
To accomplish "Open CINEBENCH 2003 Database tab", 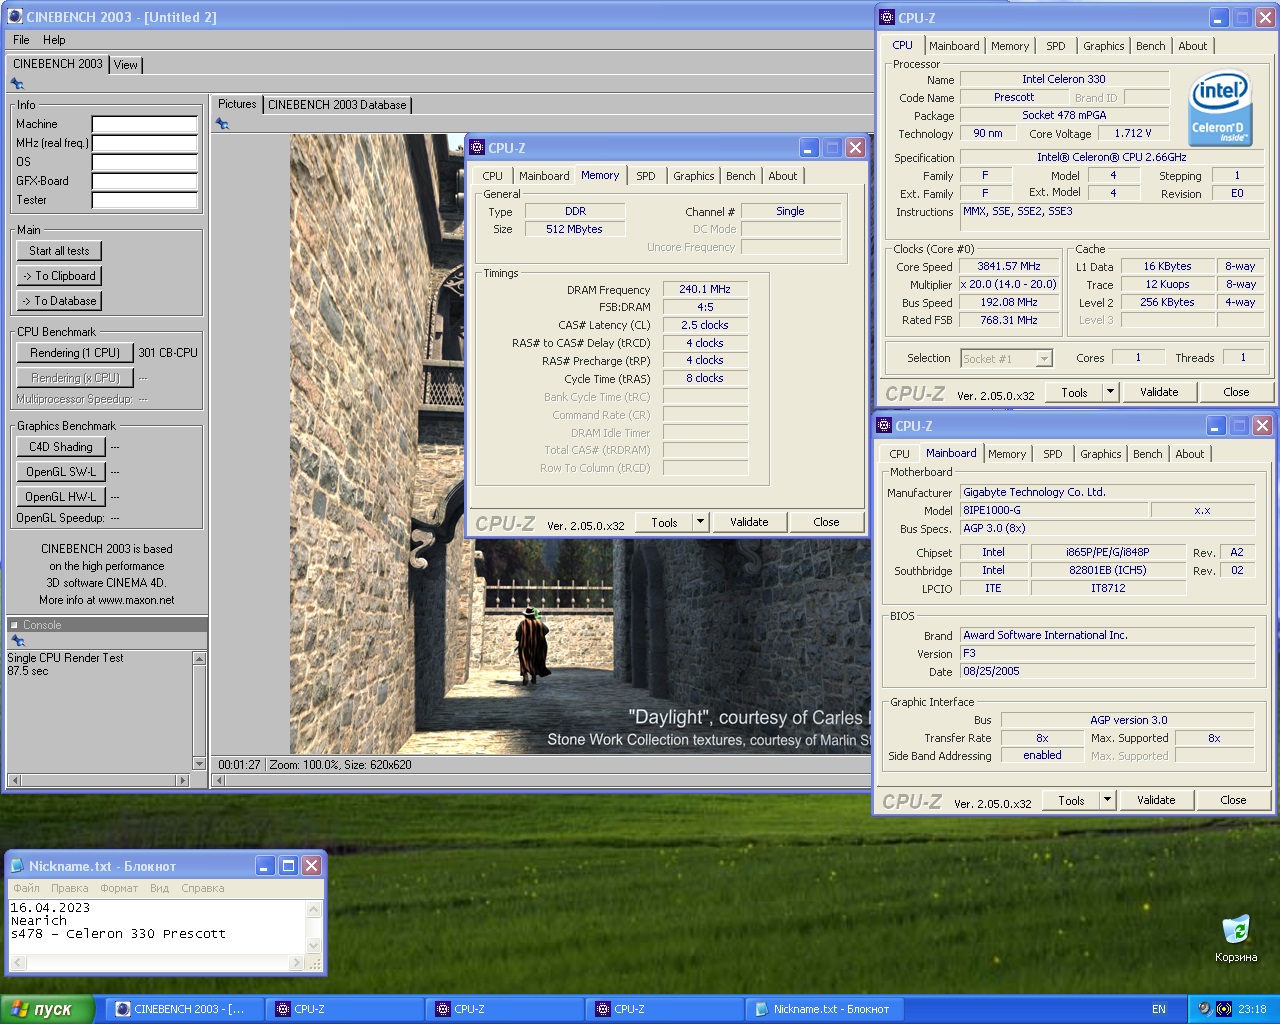I will (337, 104).
